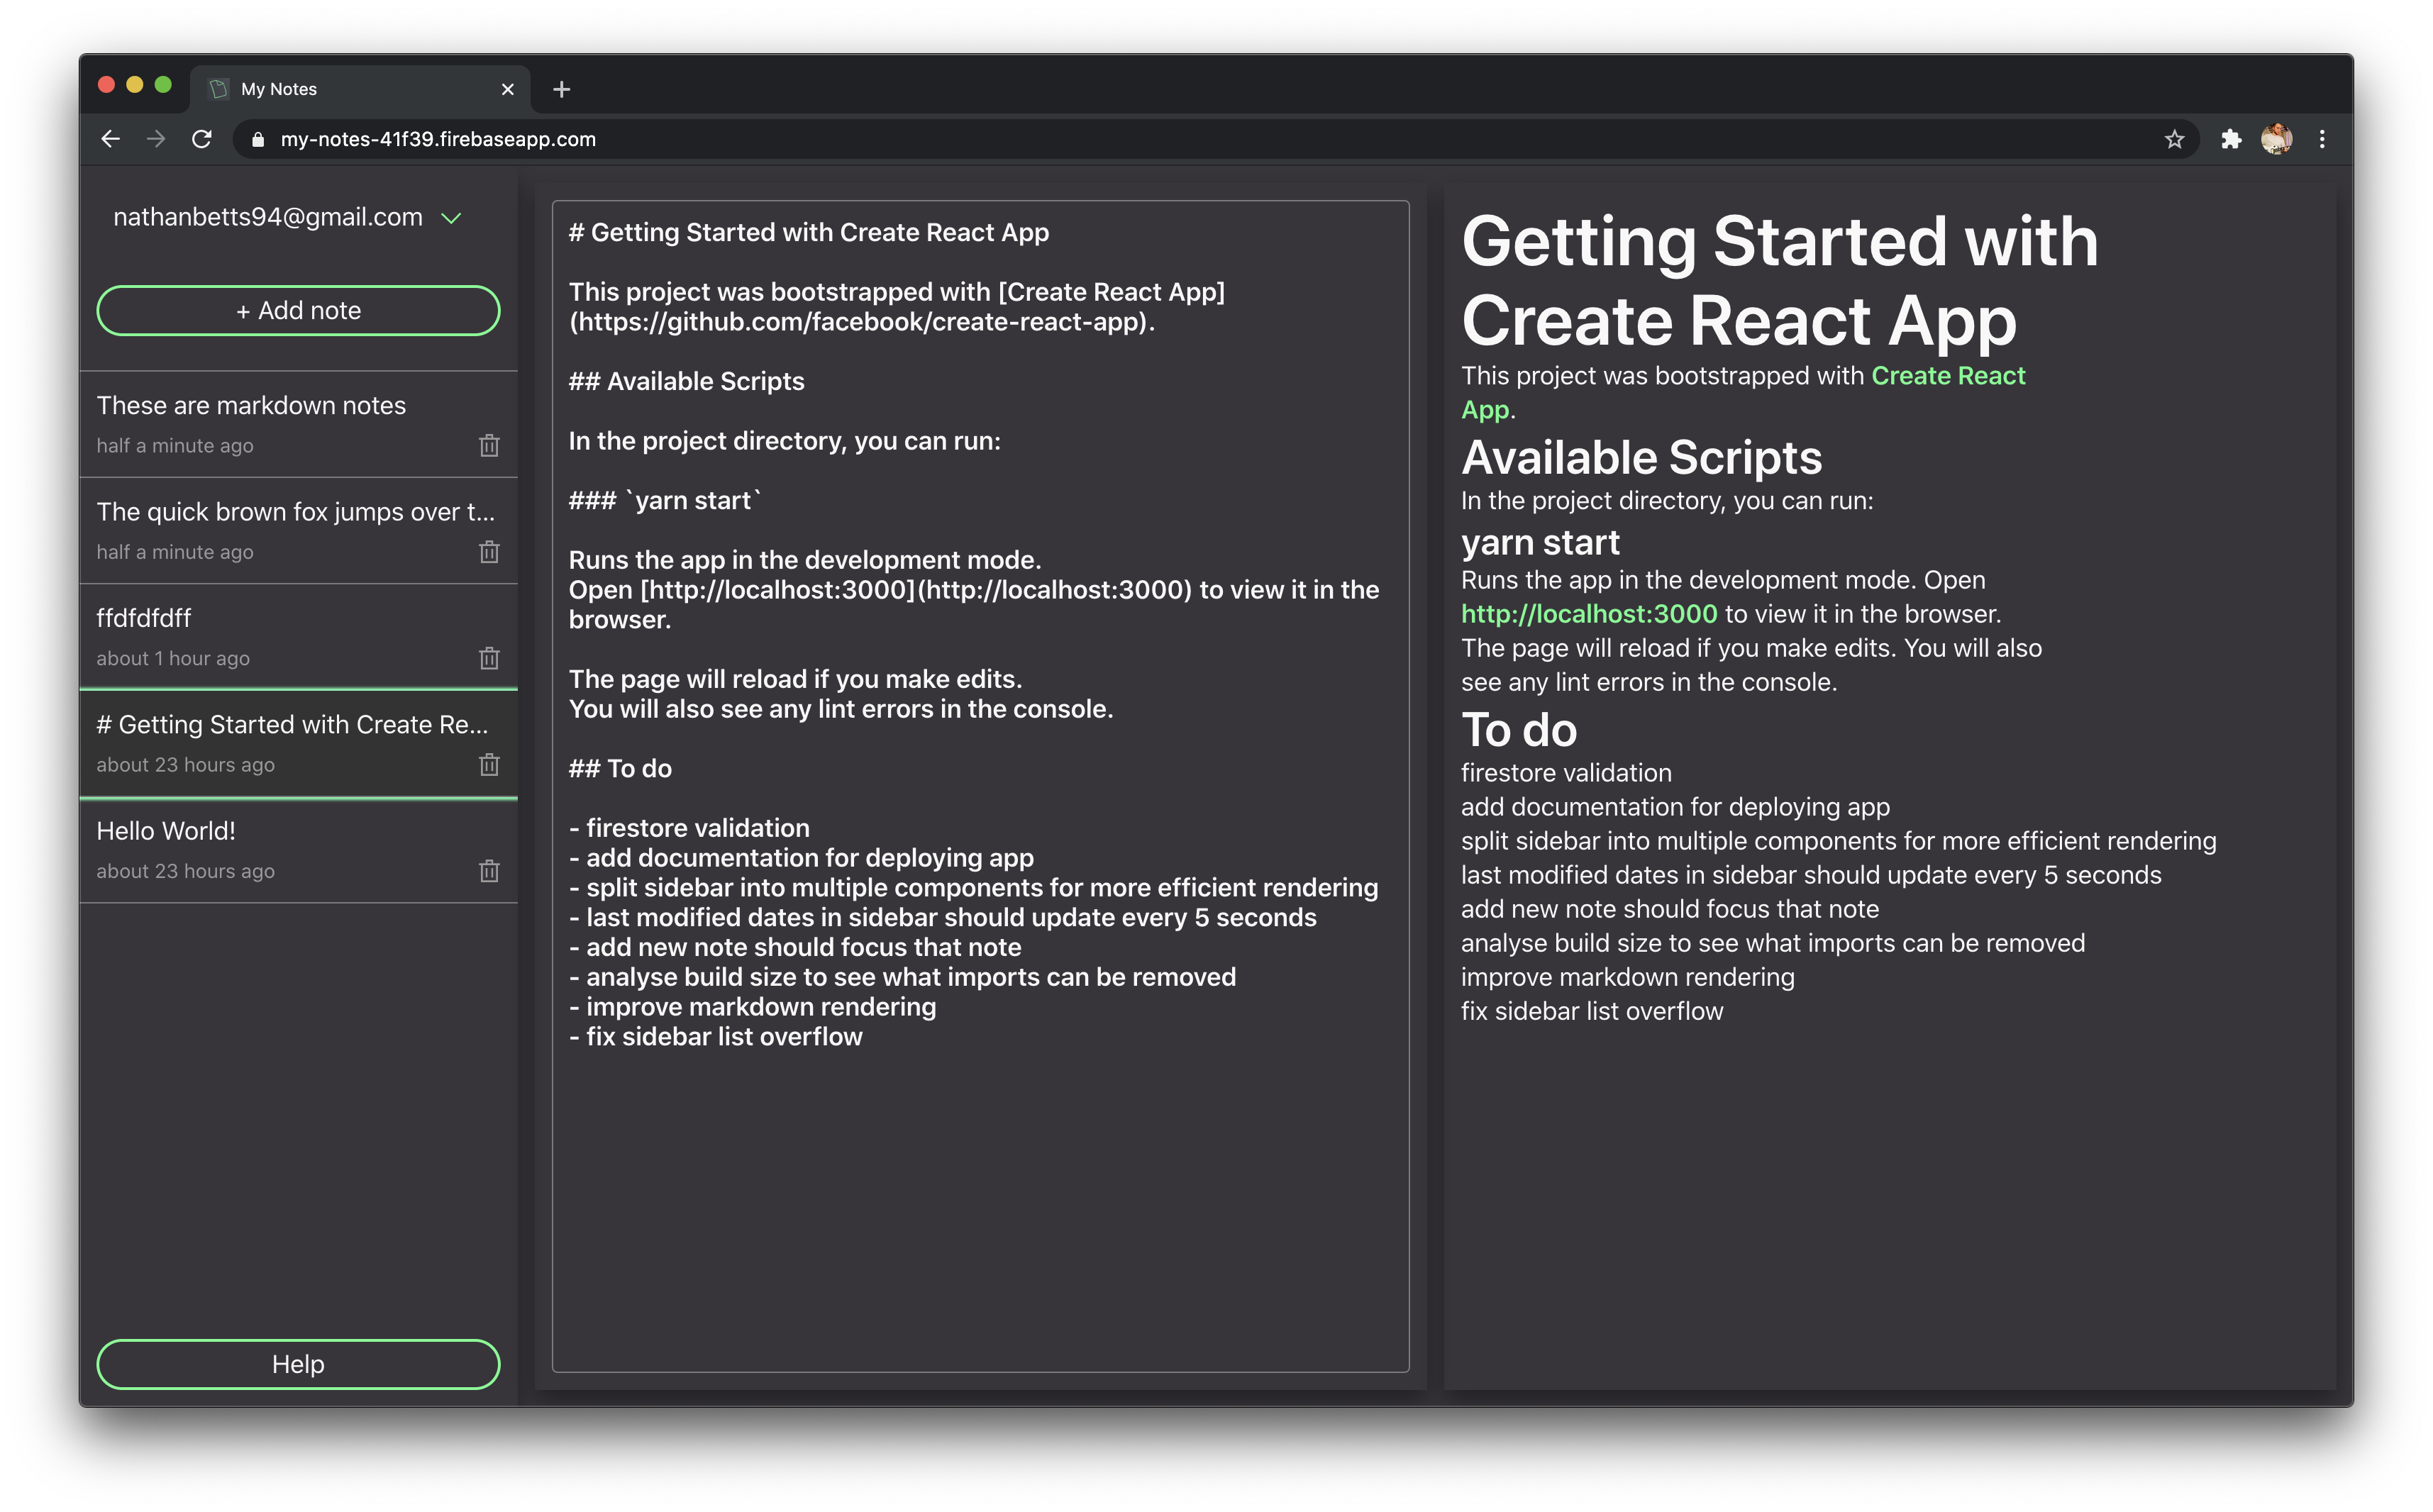
Task: Click the '+ Add note' button
Action: pos(298,311)
